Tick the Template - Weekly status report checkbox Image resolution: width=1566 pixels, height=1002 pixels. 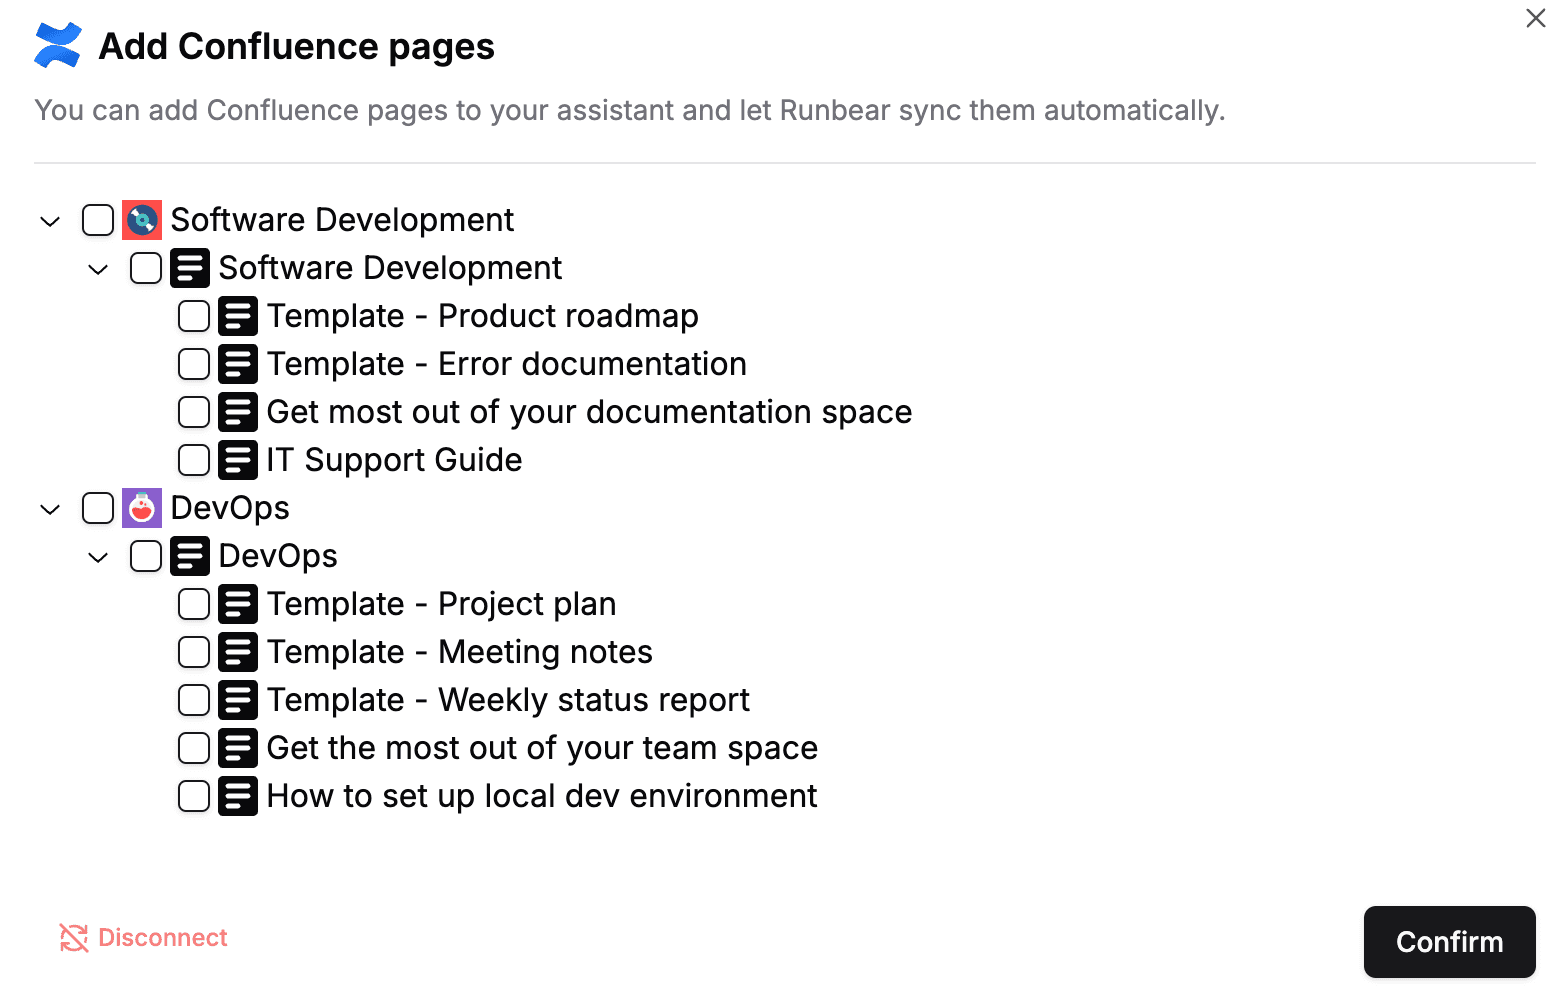pos(194,700)
